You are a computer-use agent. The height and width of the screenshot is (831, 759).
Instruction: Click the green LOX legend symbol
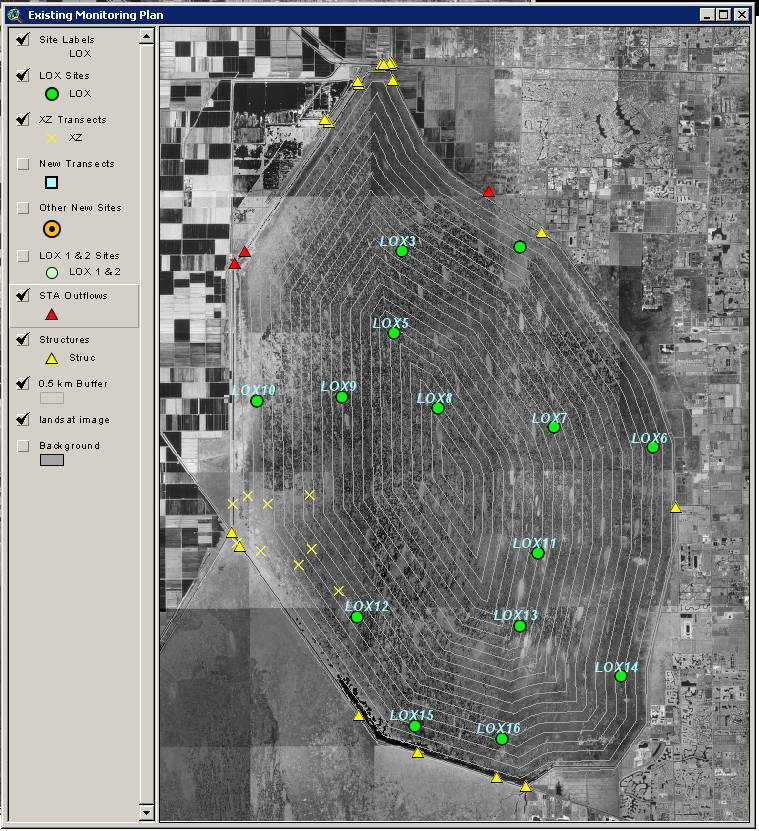coord(51,94)
